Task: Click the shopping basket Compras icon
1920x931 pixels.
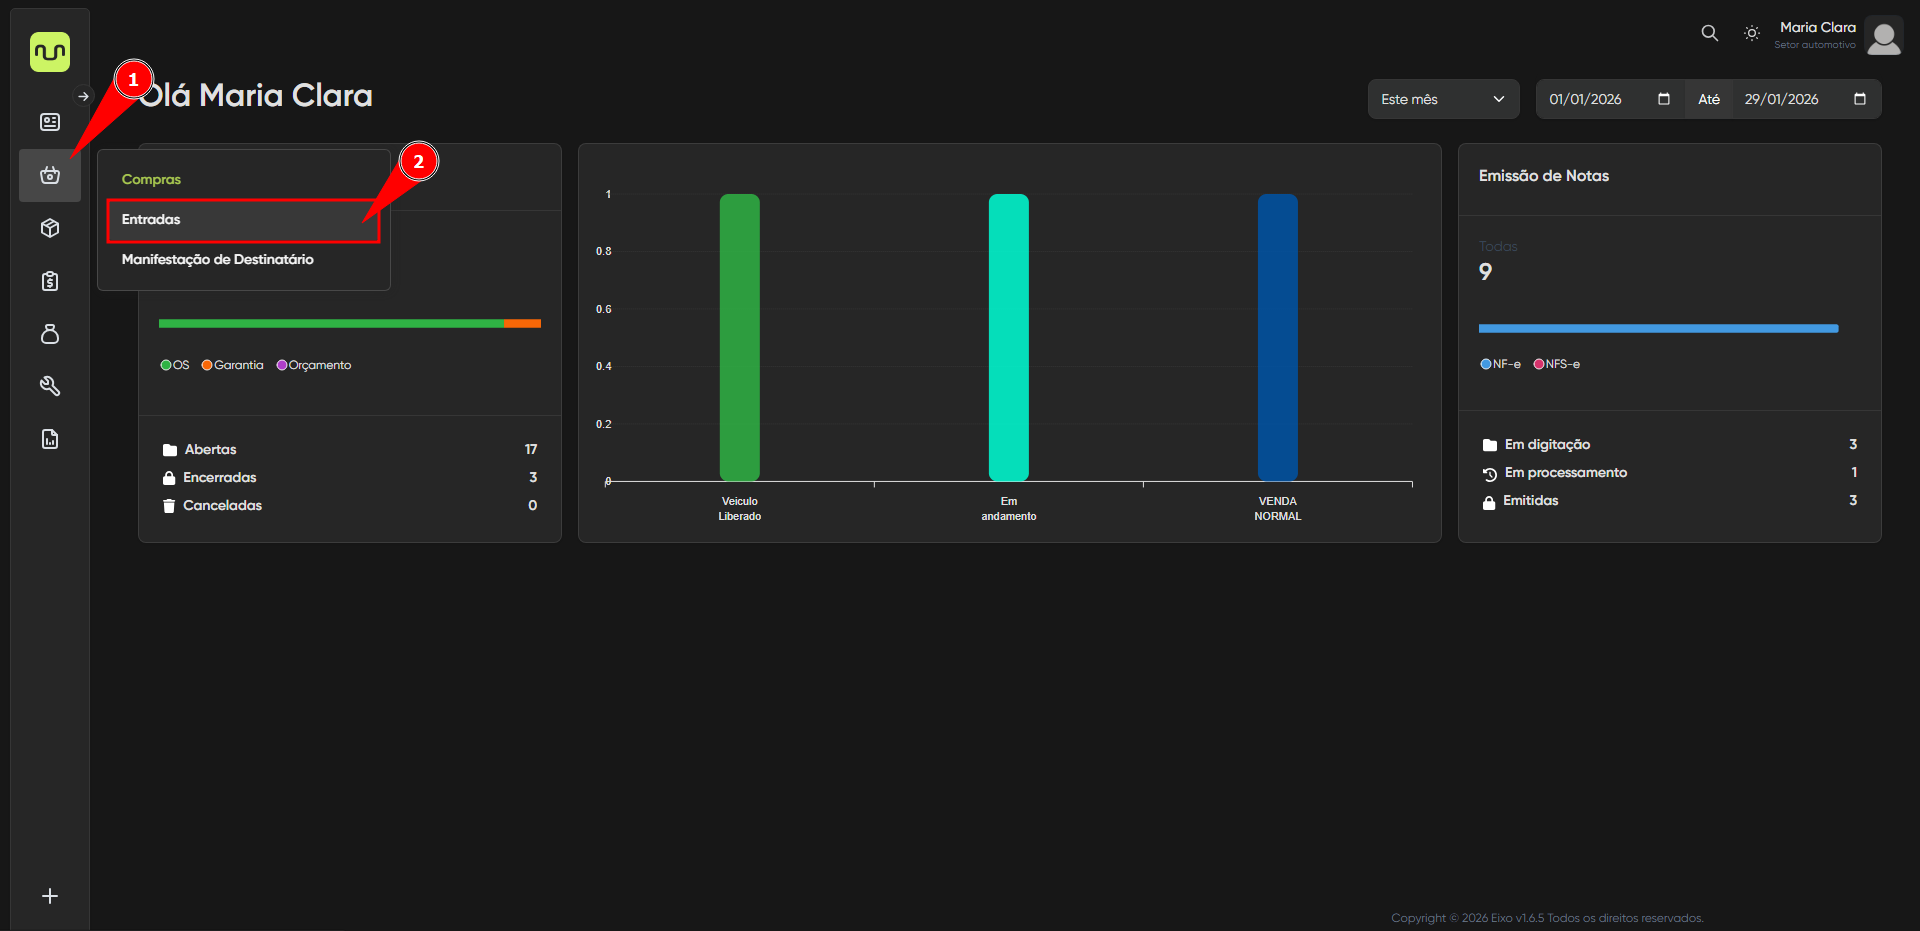Action: click(x=50, y=175)
